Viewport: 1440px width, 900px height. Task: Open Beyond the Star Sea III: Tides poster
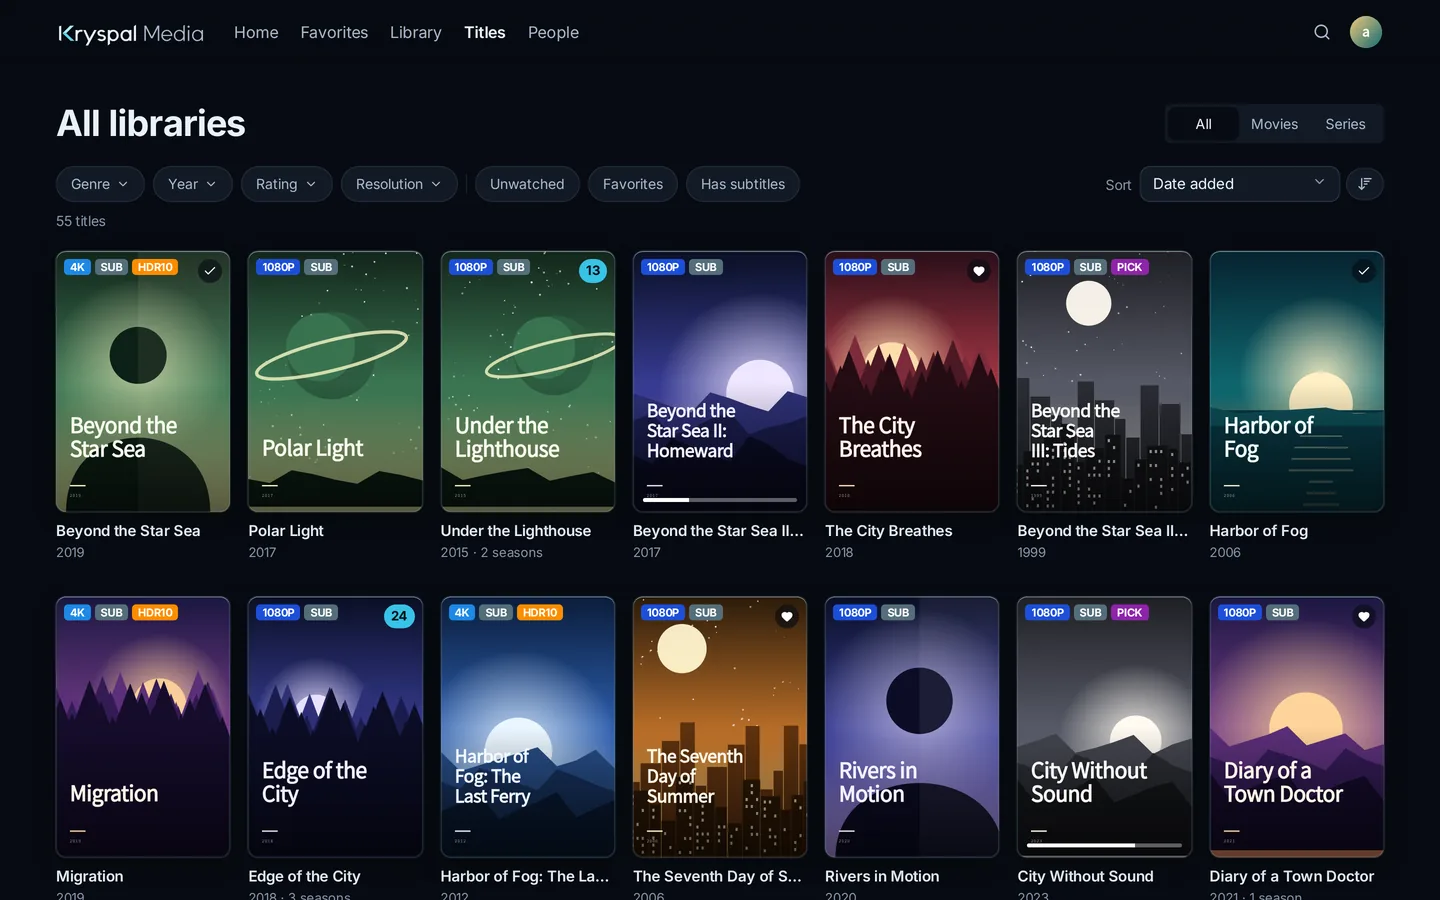click(x=1104, y=381)
